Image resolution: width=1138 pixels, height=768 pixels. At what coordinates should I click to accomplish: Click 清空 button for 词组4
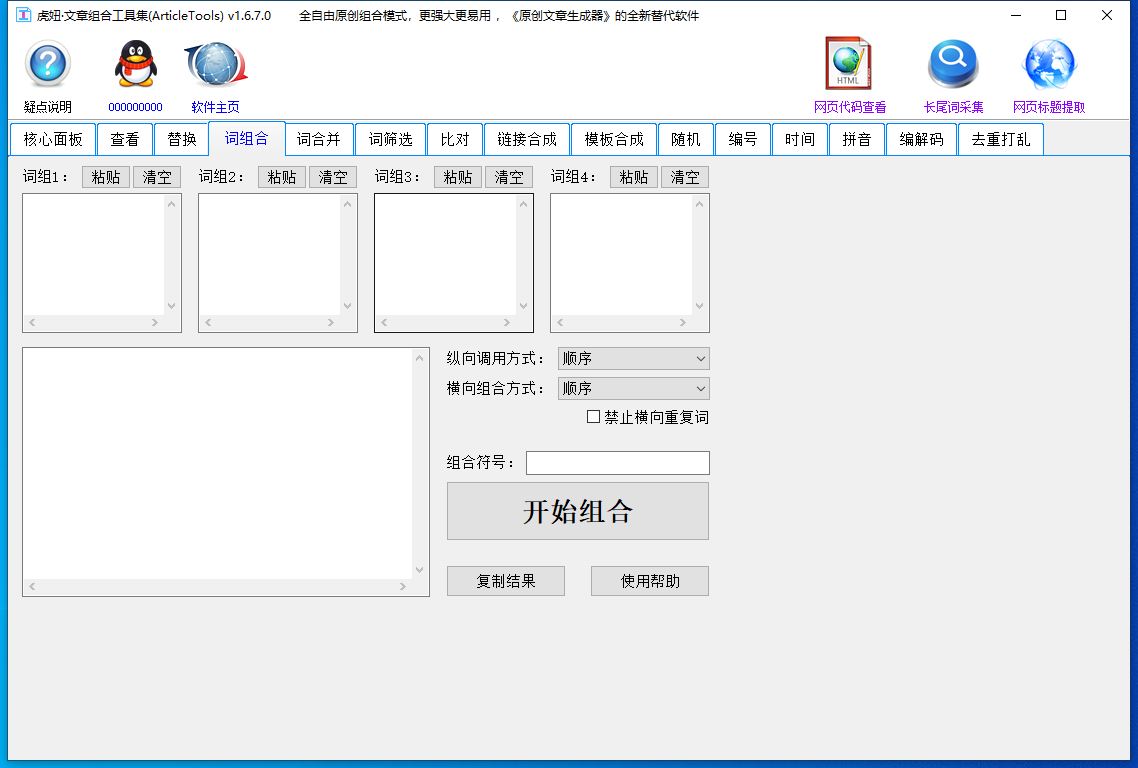click(685, 177)
